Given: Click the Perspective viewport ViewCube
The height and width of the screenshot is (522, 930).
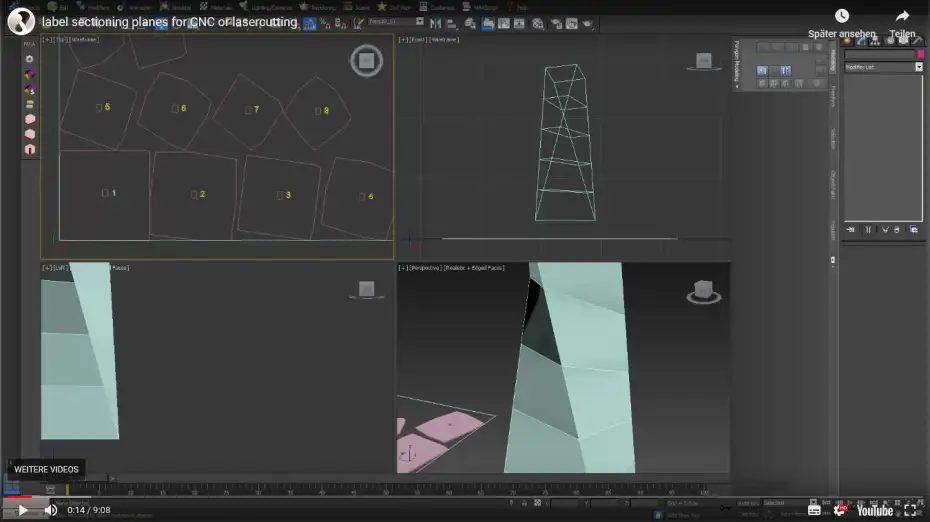Looking at the screenshot, I should (x=703, y=291).
